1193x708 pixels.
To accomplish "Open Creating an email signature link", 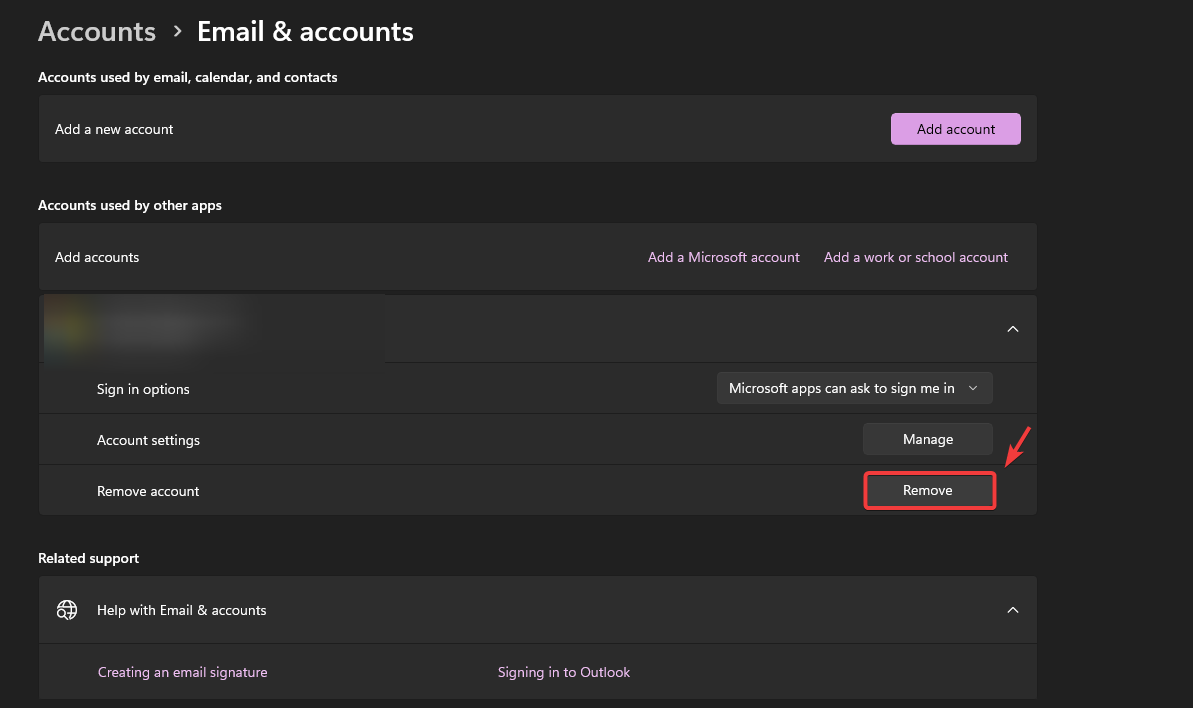I will (x=182, y=672).
